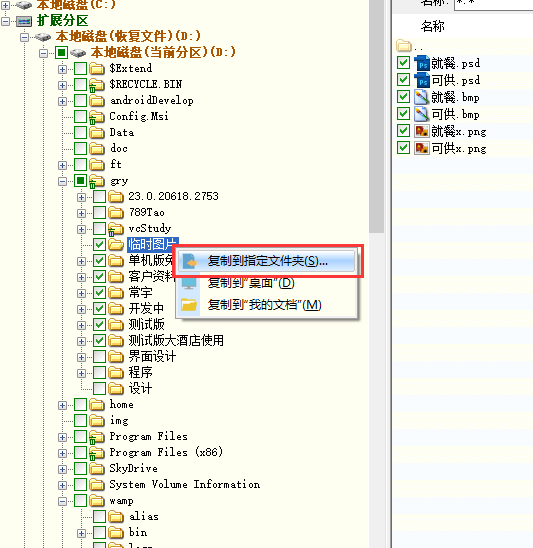Click the tree panel vertical scrollbar thumb
533x548 pixels.
376,115
